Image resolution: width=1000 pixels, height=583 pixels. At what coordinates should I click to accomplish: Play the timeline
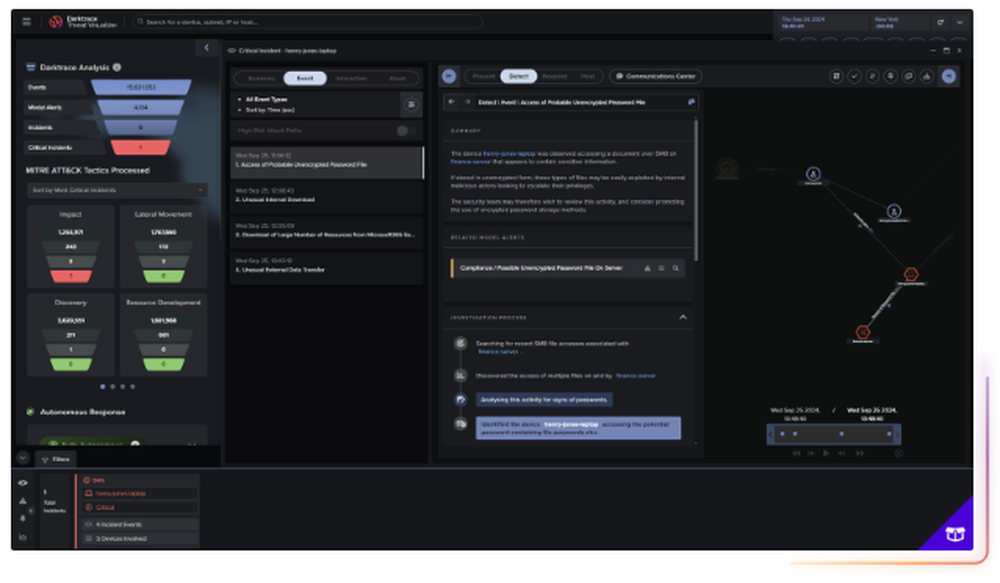(x=826, y=454)
